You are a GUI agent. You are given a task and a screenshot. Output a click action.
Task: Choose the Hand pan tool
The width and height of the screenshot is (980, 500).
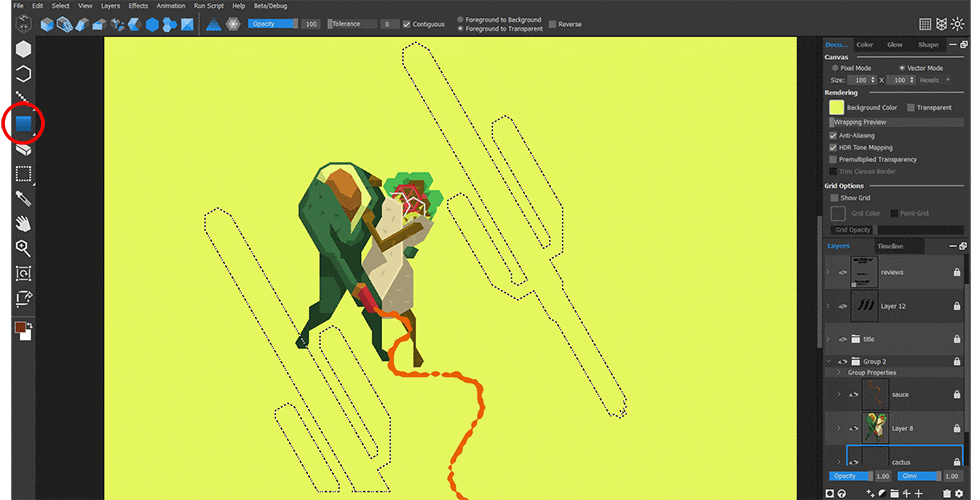(23, 223)
